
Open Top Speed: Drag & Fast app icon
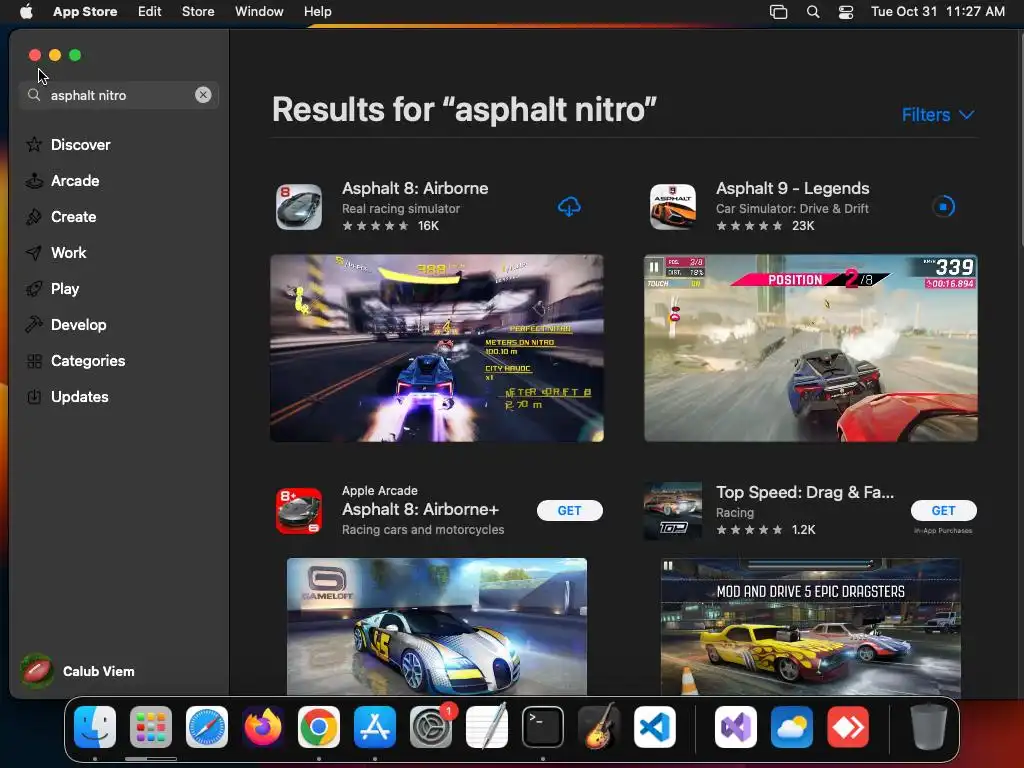(673, 511)
